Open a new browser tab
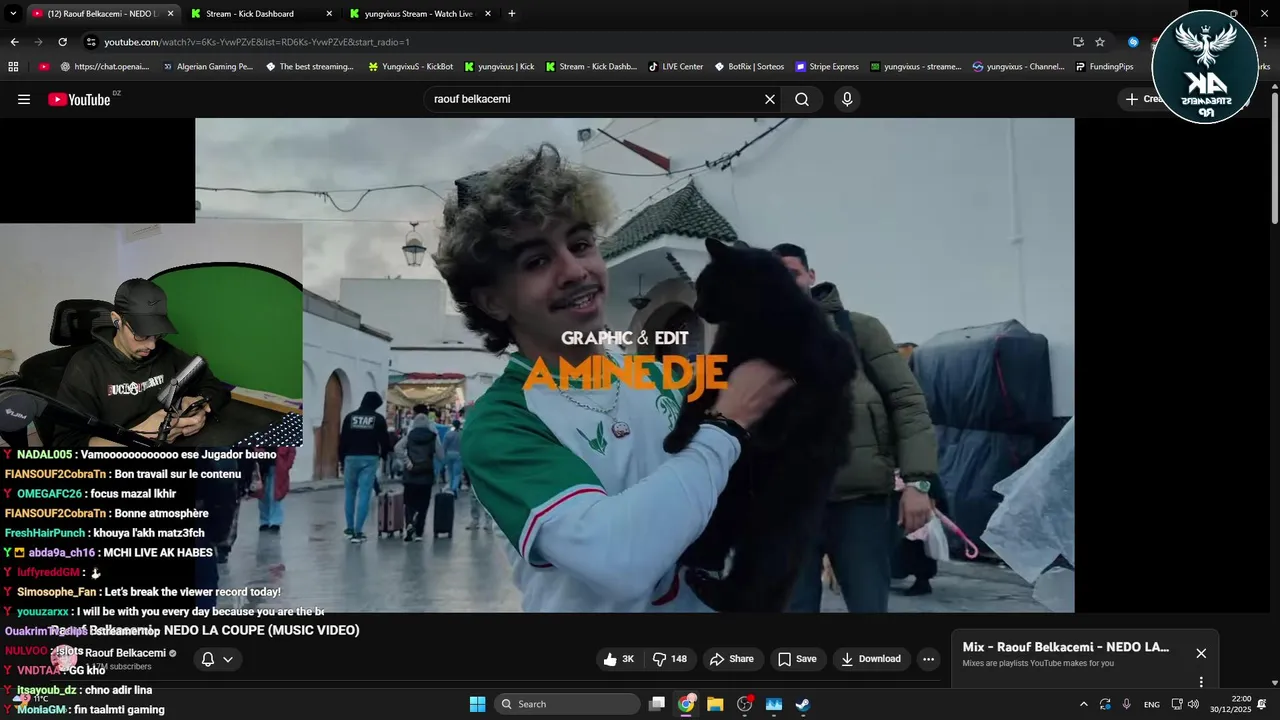Image resolution: width=1280 pixels, height=720 pixels. [512, 14]
